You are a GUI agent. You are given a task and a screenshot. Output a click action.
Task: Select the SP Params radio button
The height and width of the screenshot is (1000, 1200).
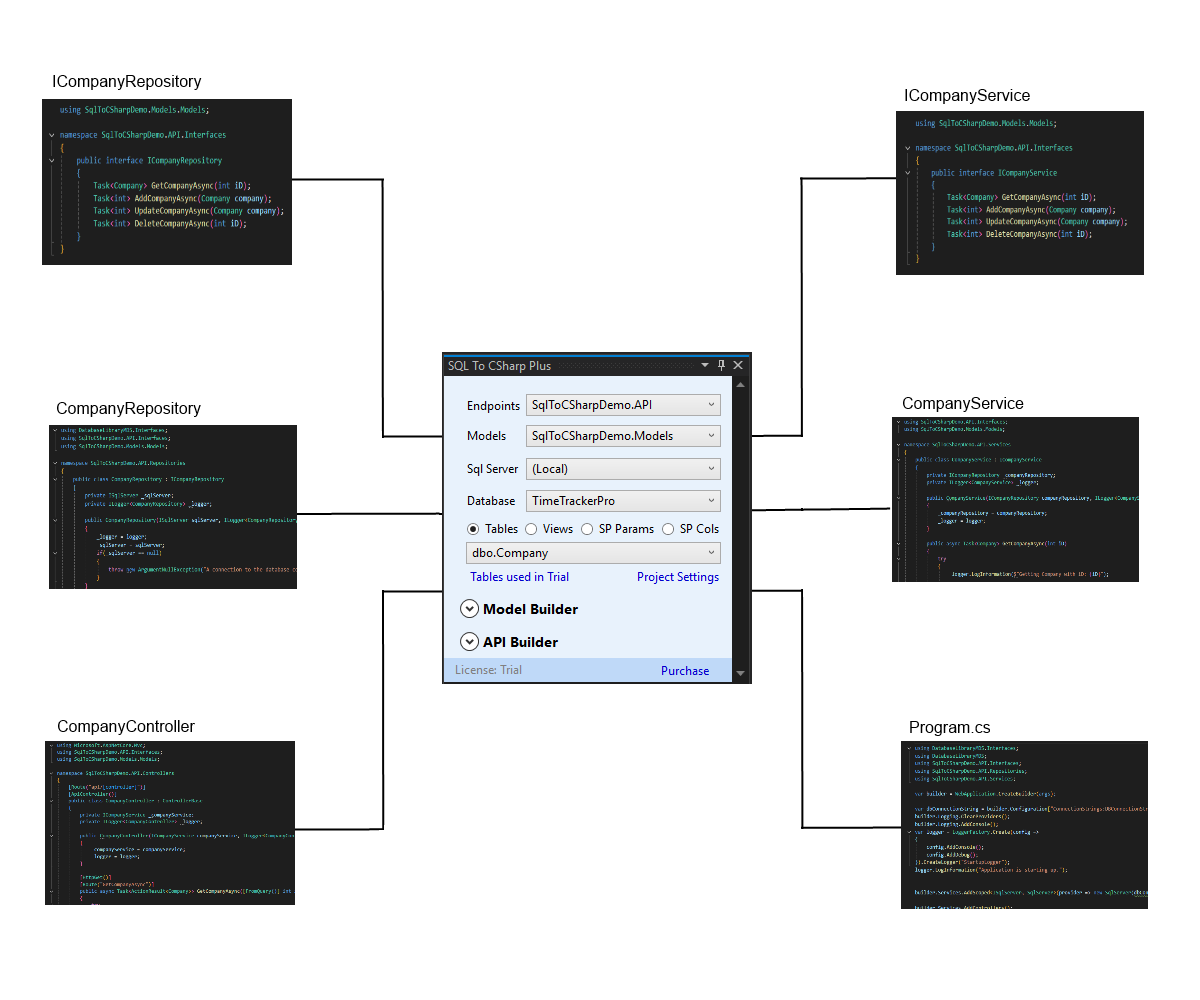[x=587, y=529]
